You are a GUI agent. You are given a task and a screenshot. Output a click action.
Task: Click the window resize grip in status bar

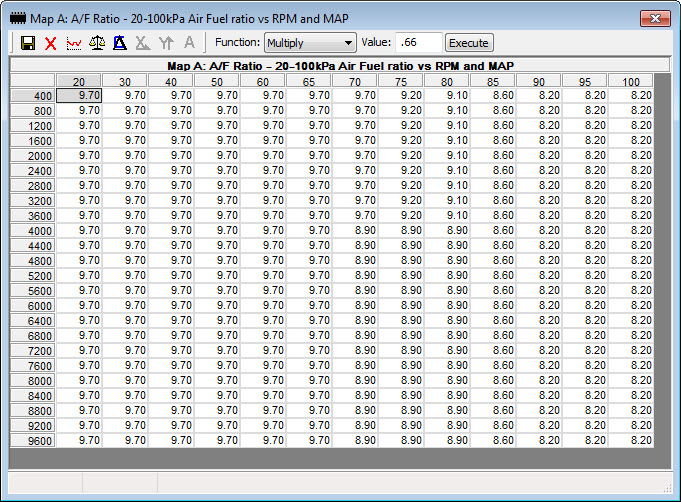[x=668, y=489]
